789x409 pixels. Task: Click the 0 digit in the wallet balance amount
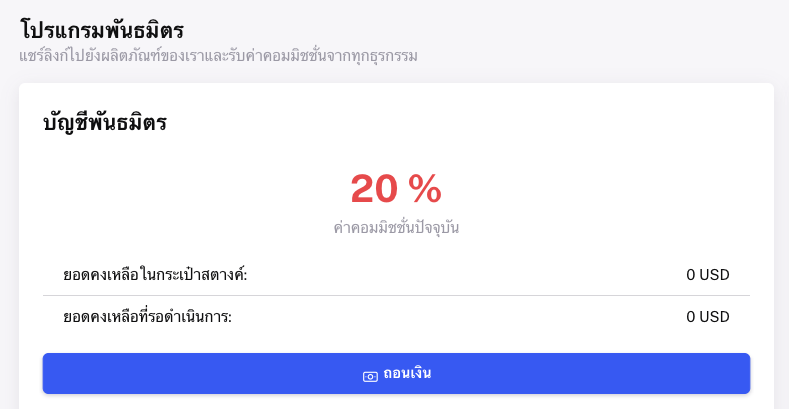[691, 275]
